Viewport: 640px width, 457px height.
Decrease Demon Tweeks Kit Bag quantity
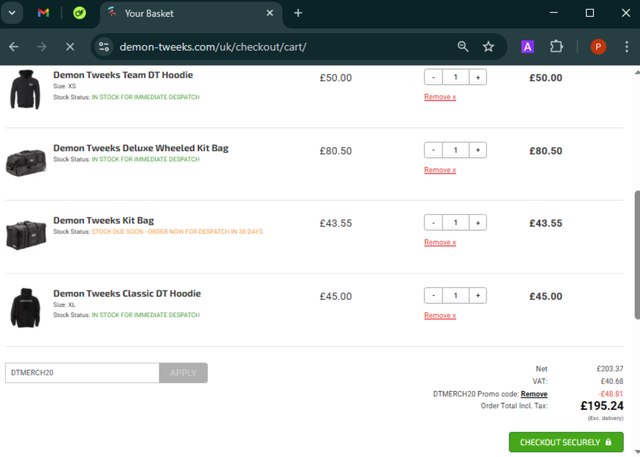(433, 222)
